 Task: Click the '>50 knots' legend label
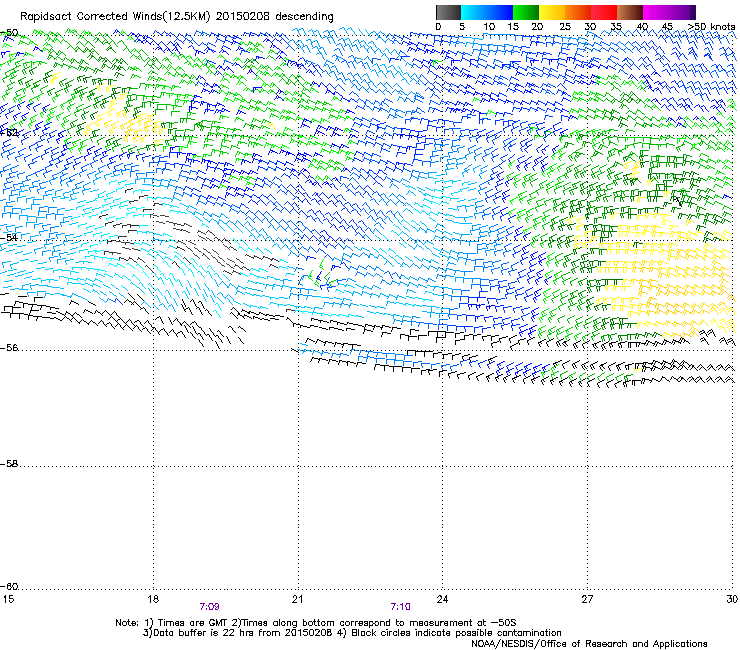click(x=712, y=27)
